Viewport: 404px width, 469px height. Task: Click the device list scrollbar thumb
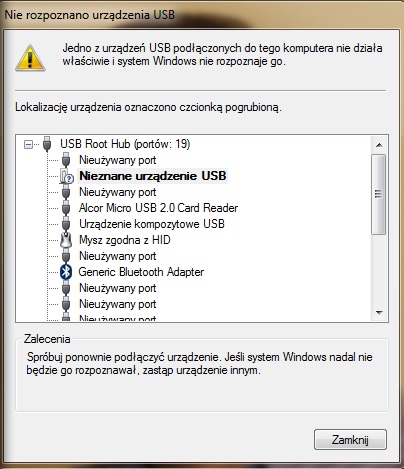click(378, 194)
